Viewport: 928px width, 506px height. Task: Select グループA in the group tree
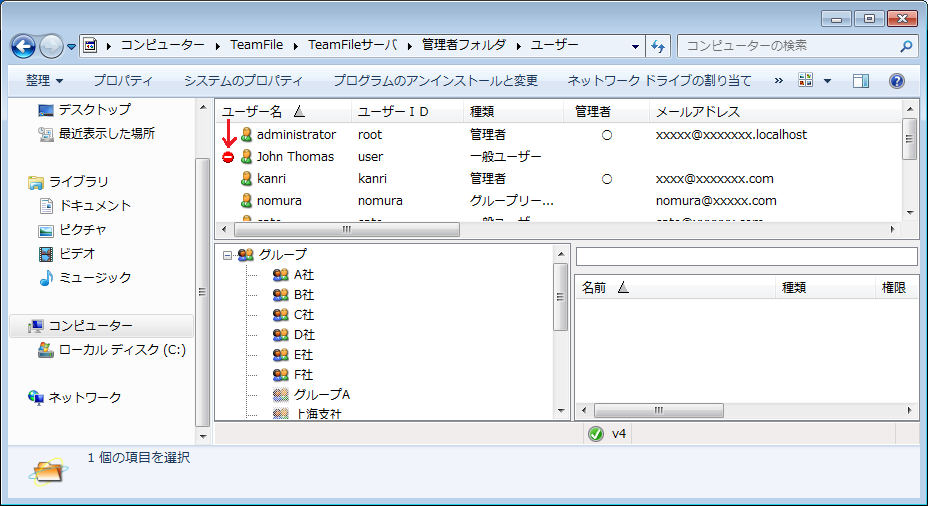321,395
